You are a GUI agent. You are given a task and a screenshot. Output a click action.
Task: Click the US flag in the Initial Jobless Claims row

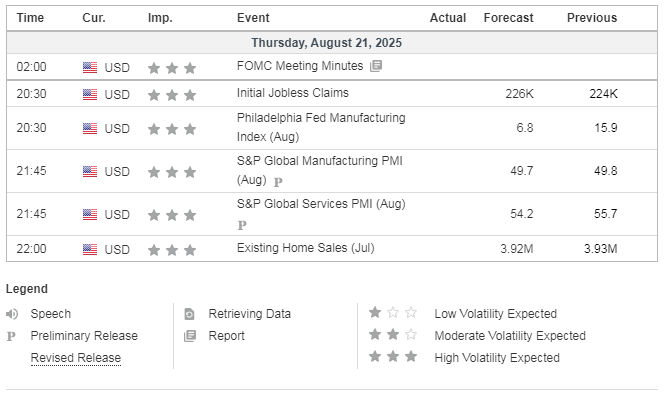(90, 94)
